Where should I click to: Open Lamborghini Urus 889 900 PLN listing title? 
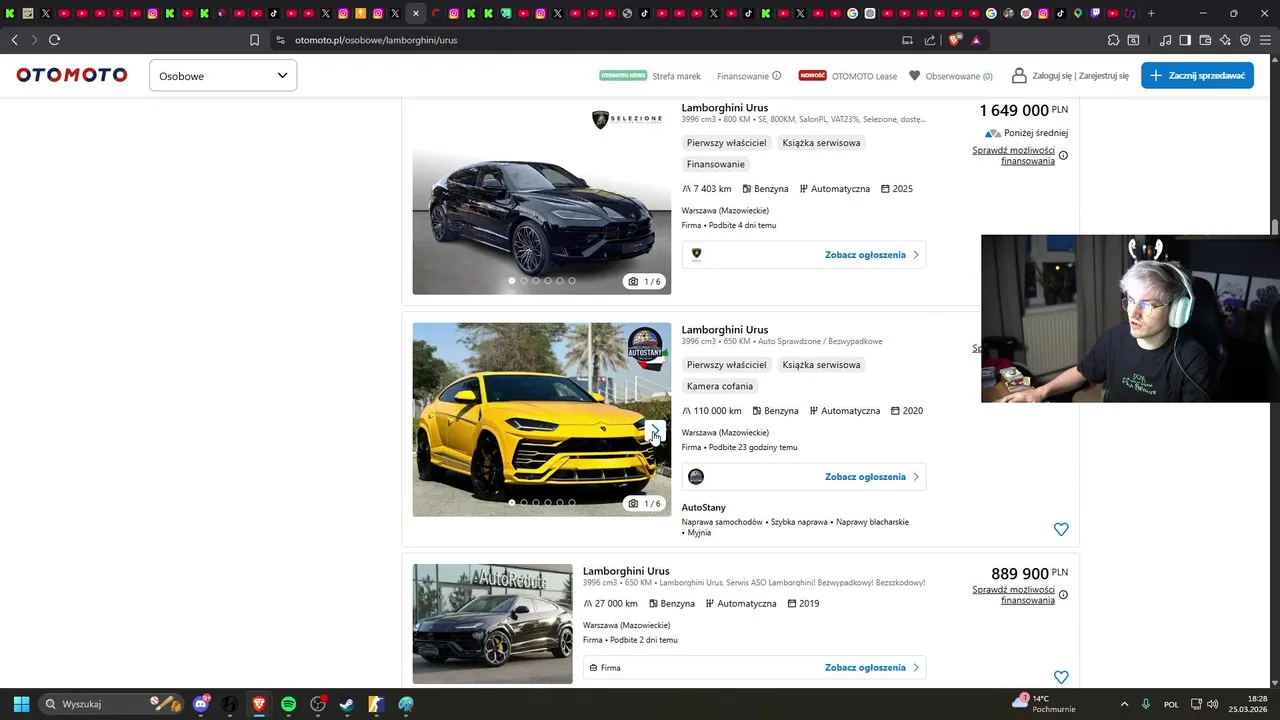click(x=626, y=571)
